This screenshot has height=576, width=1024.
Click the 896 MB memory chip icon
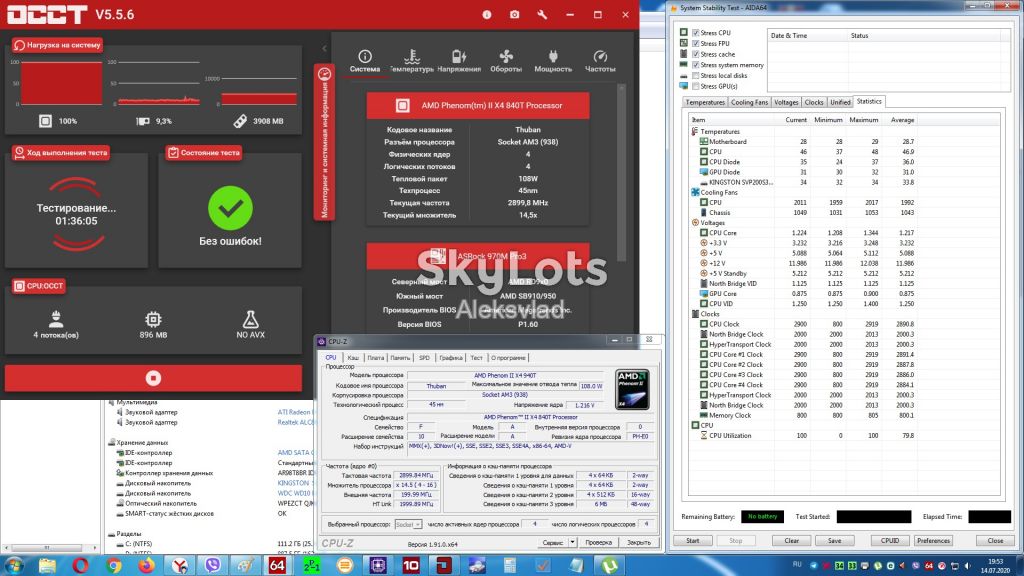coord(153,319)
